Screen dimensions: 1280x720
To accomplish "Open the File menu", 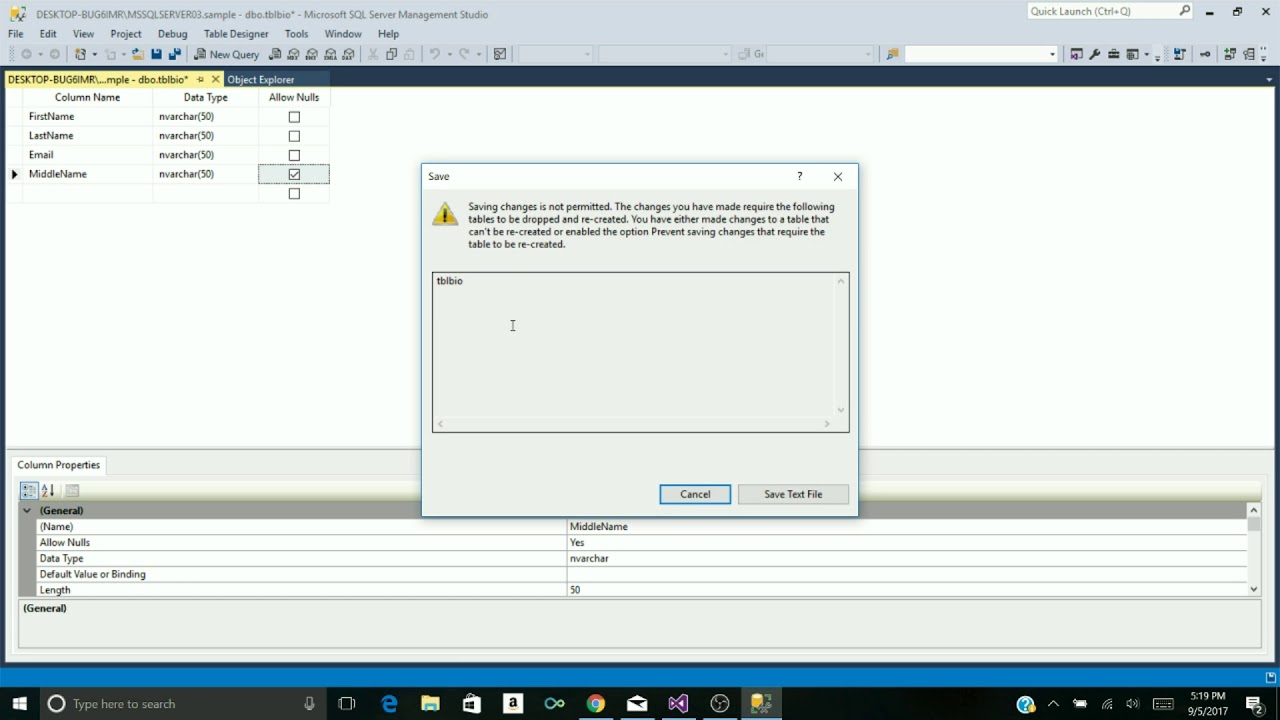I will (x=16, y=33).
